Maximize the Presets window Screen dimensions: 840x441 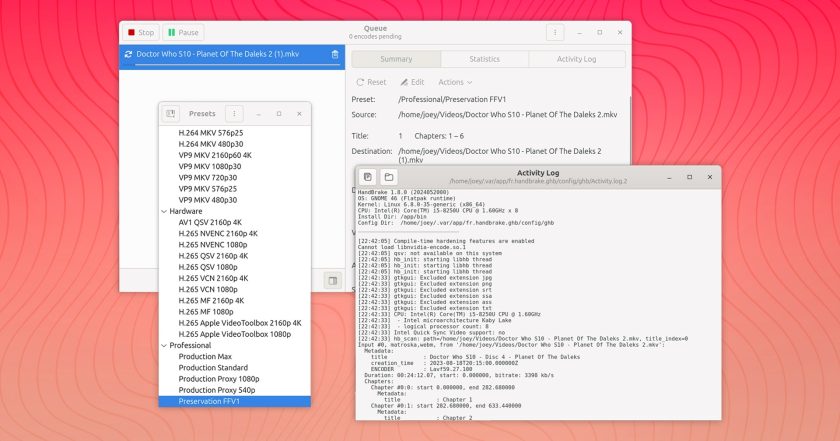click(279, 114)
